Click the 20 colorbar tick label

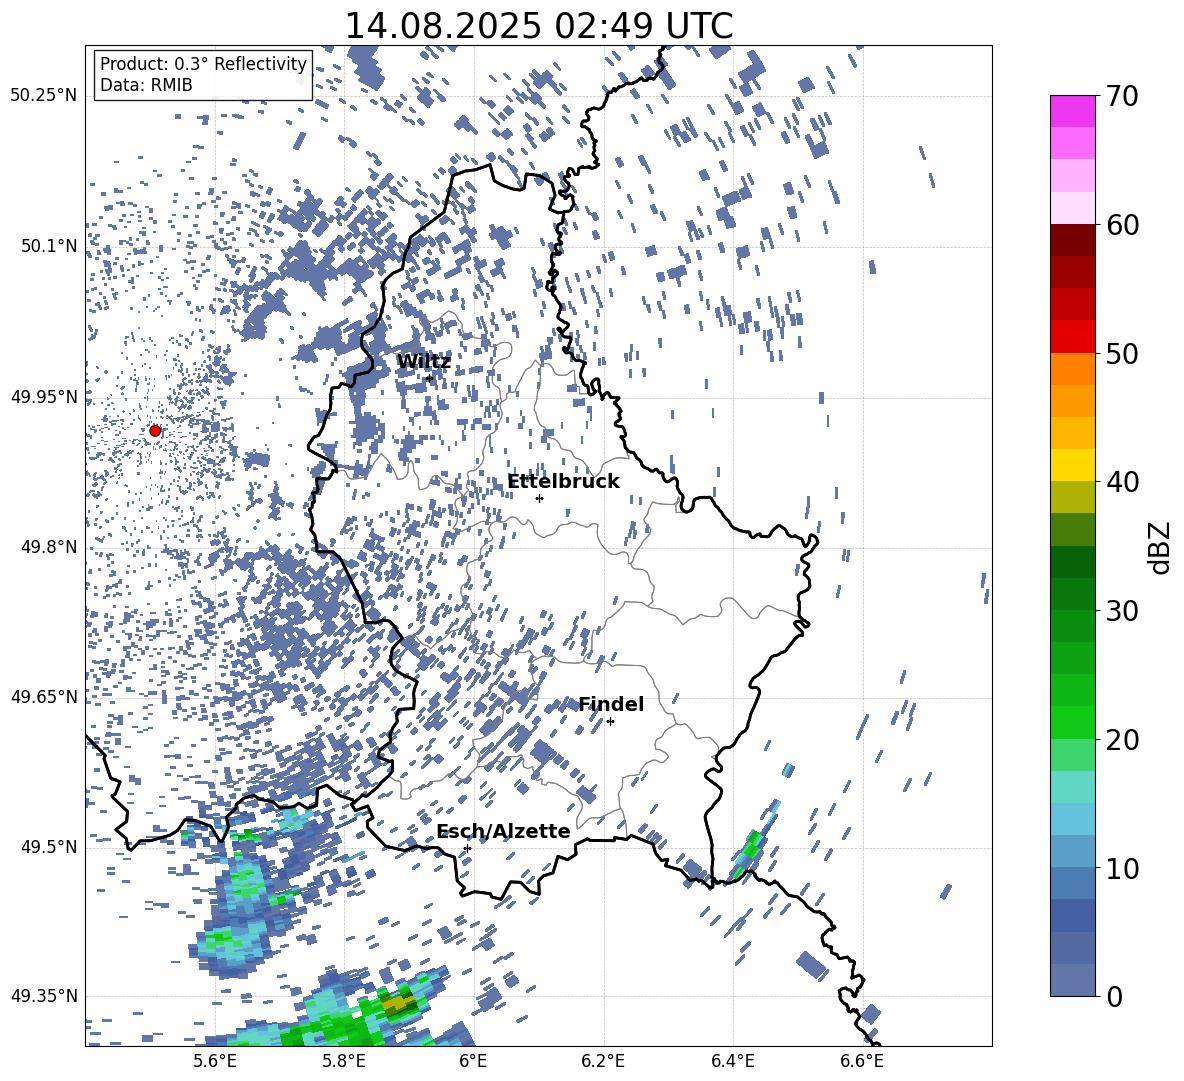tap(1122, 740)
